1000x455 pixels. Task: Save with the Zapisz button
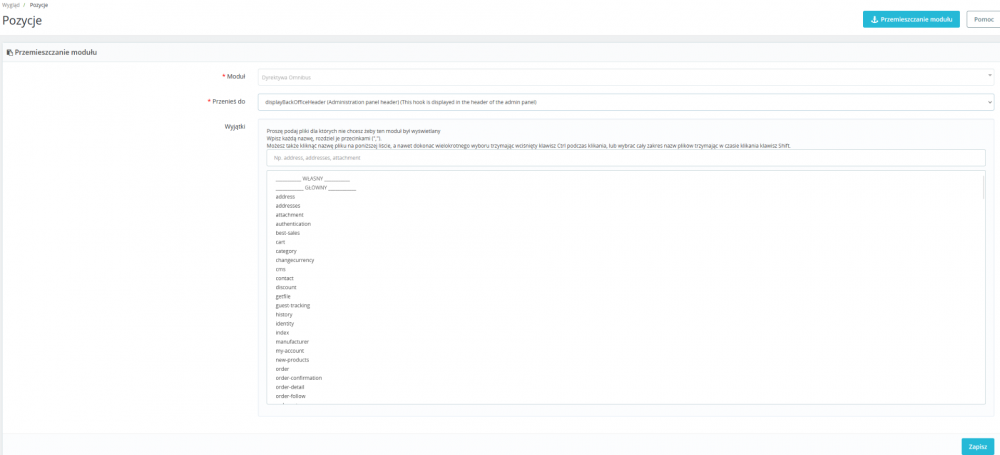pos(978,447)
